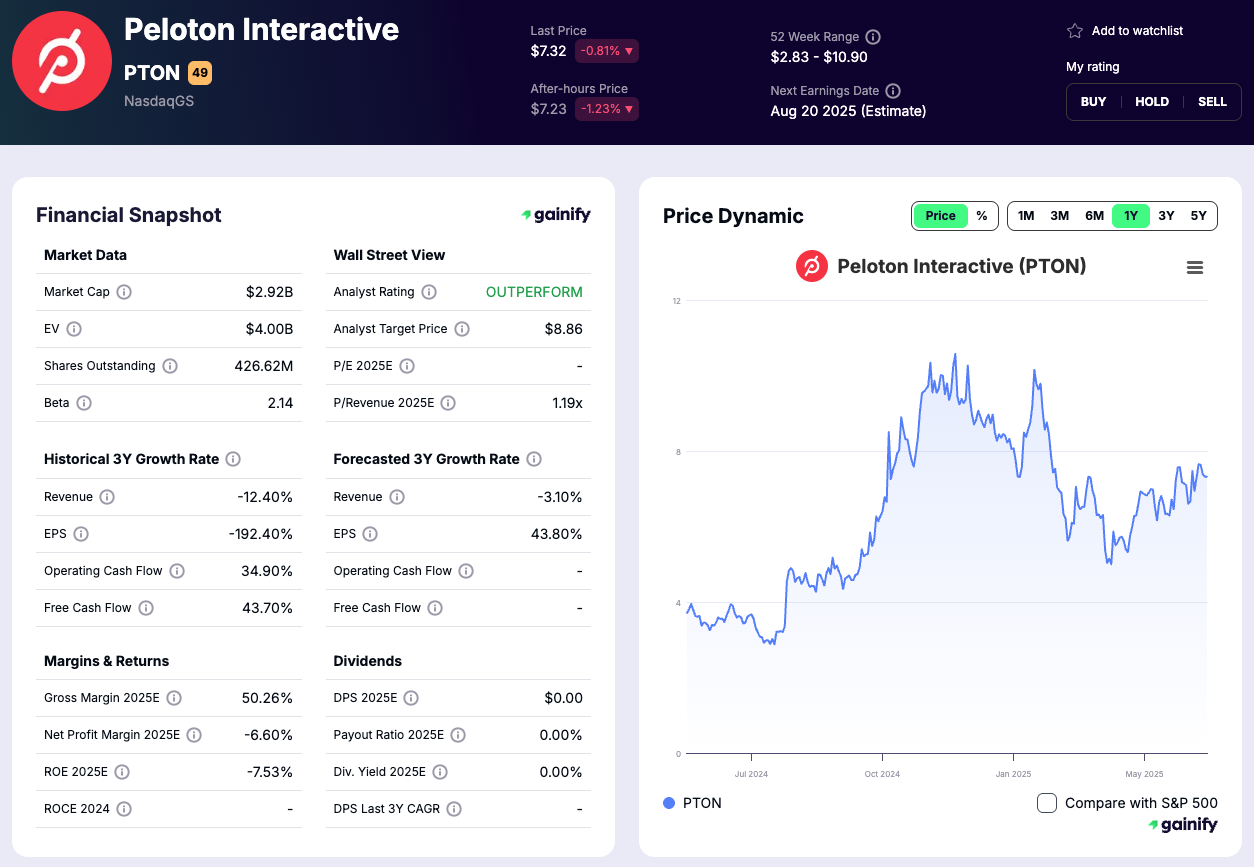Click info icon beside historical Operating Cash Flow
The width and height of the screenshot is (1254, 867).
pos(177,571)
